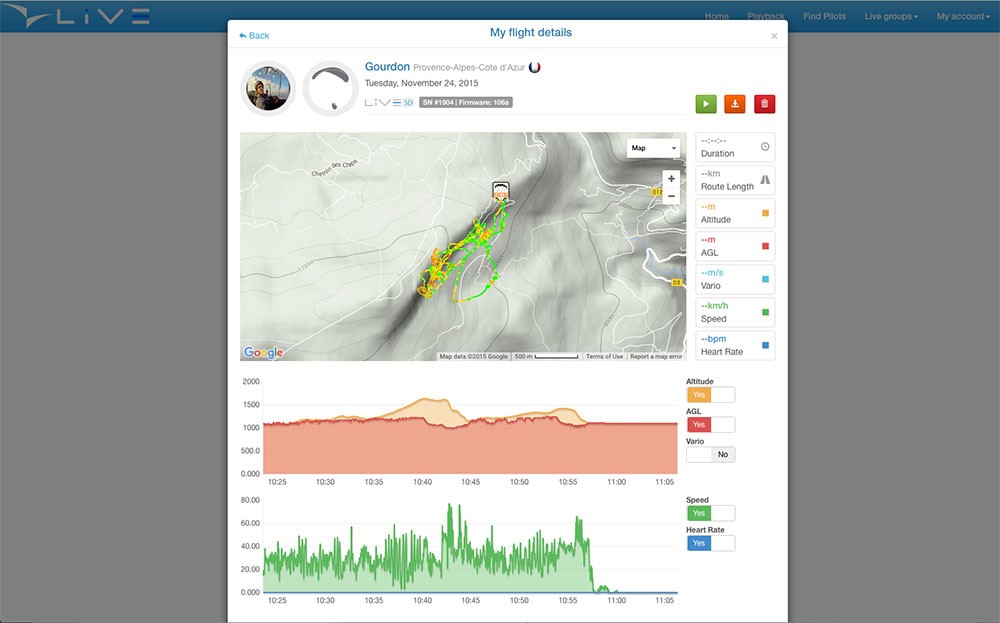Open the Find Pilots page
This screenshot has height=623, width=1000.
(824, 16)
